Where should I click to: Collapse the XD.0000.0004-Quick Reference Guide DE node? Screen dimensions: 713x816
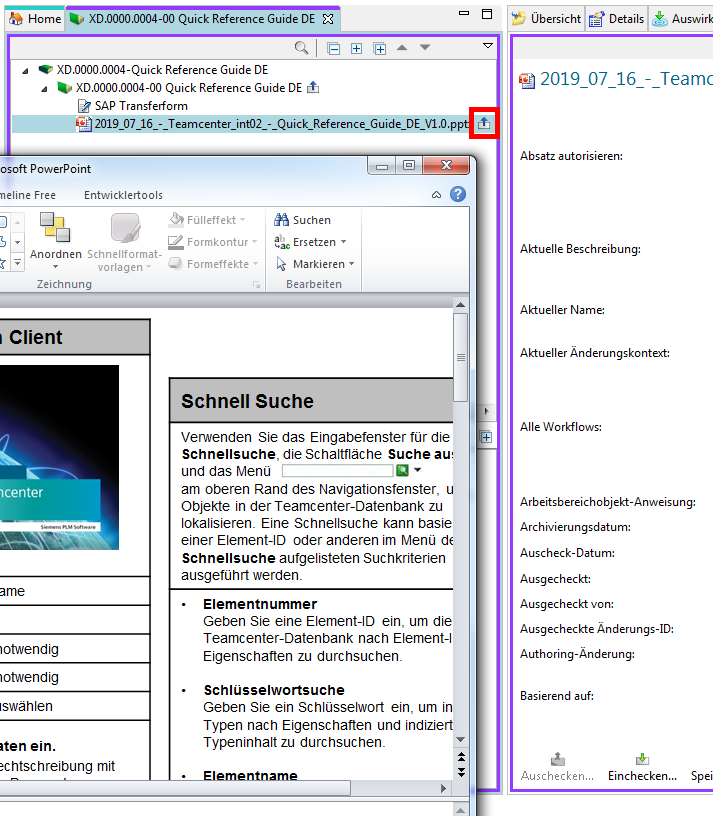(x=26, y=70)
